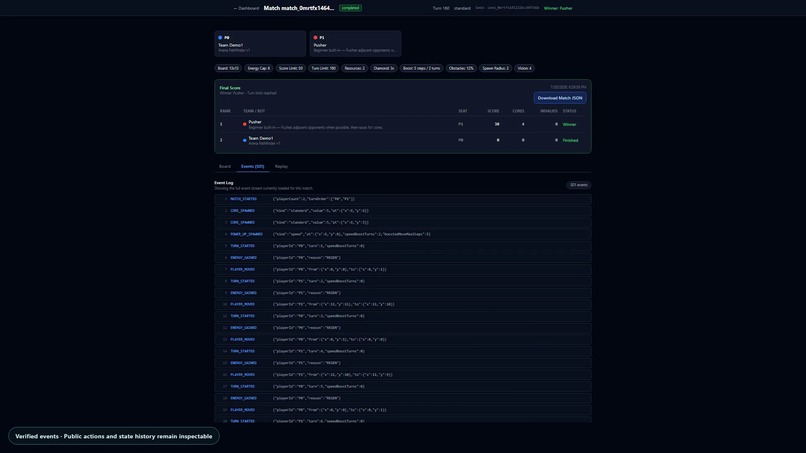Click the green completed status badge
This screenshot has width=806, height=453.
tap(350, 8)
